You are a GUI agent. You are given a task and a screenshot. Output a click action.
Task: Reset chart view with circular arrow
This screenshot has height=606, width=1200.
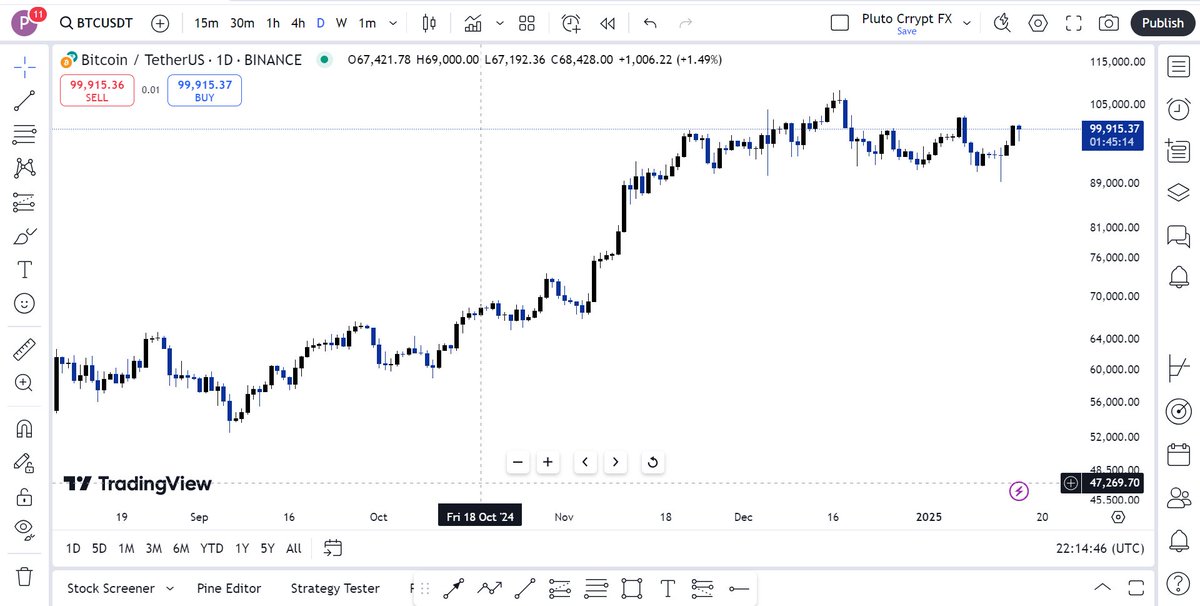coord(652,462)
